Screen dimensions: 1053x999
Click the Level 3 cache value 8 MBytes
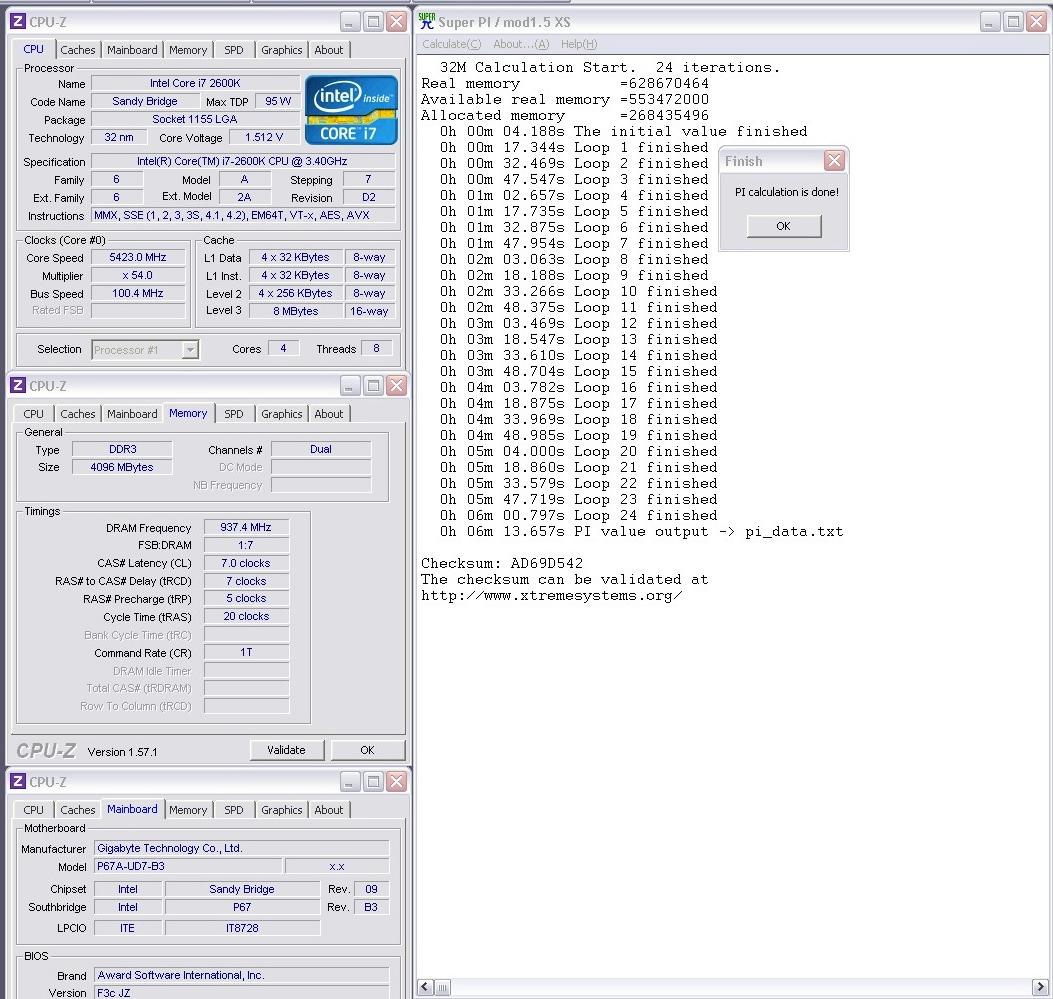click(x=295, y=311)
